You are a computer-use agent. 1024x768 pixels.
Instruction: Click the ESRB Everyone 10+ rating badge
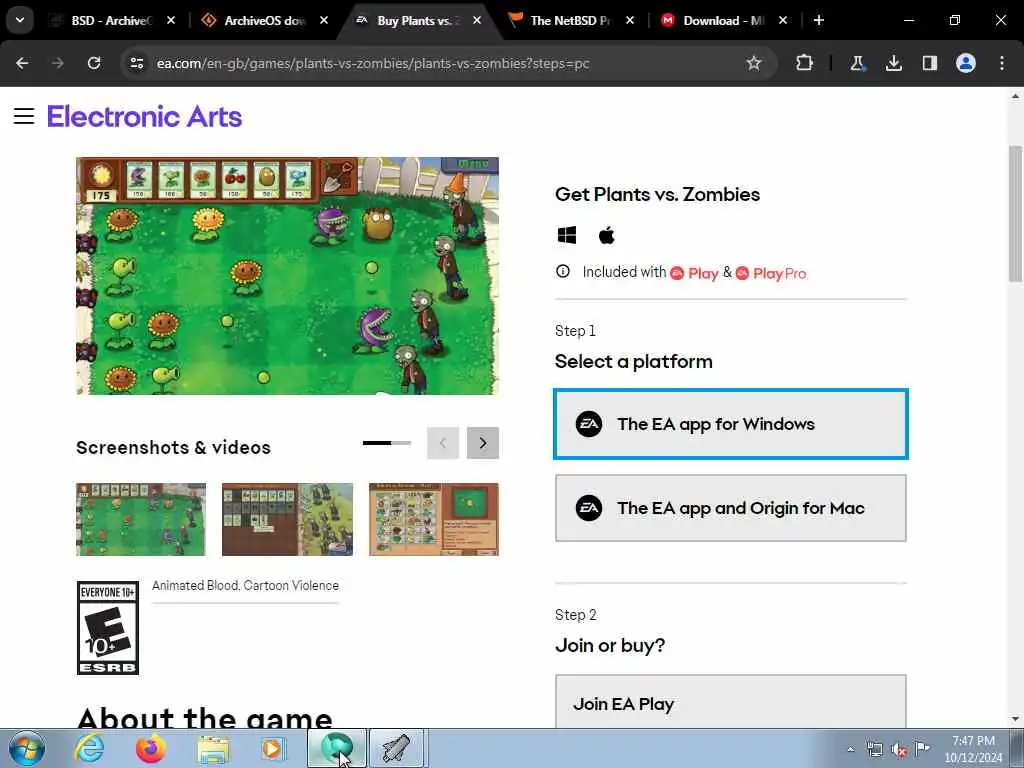[108, 628]
